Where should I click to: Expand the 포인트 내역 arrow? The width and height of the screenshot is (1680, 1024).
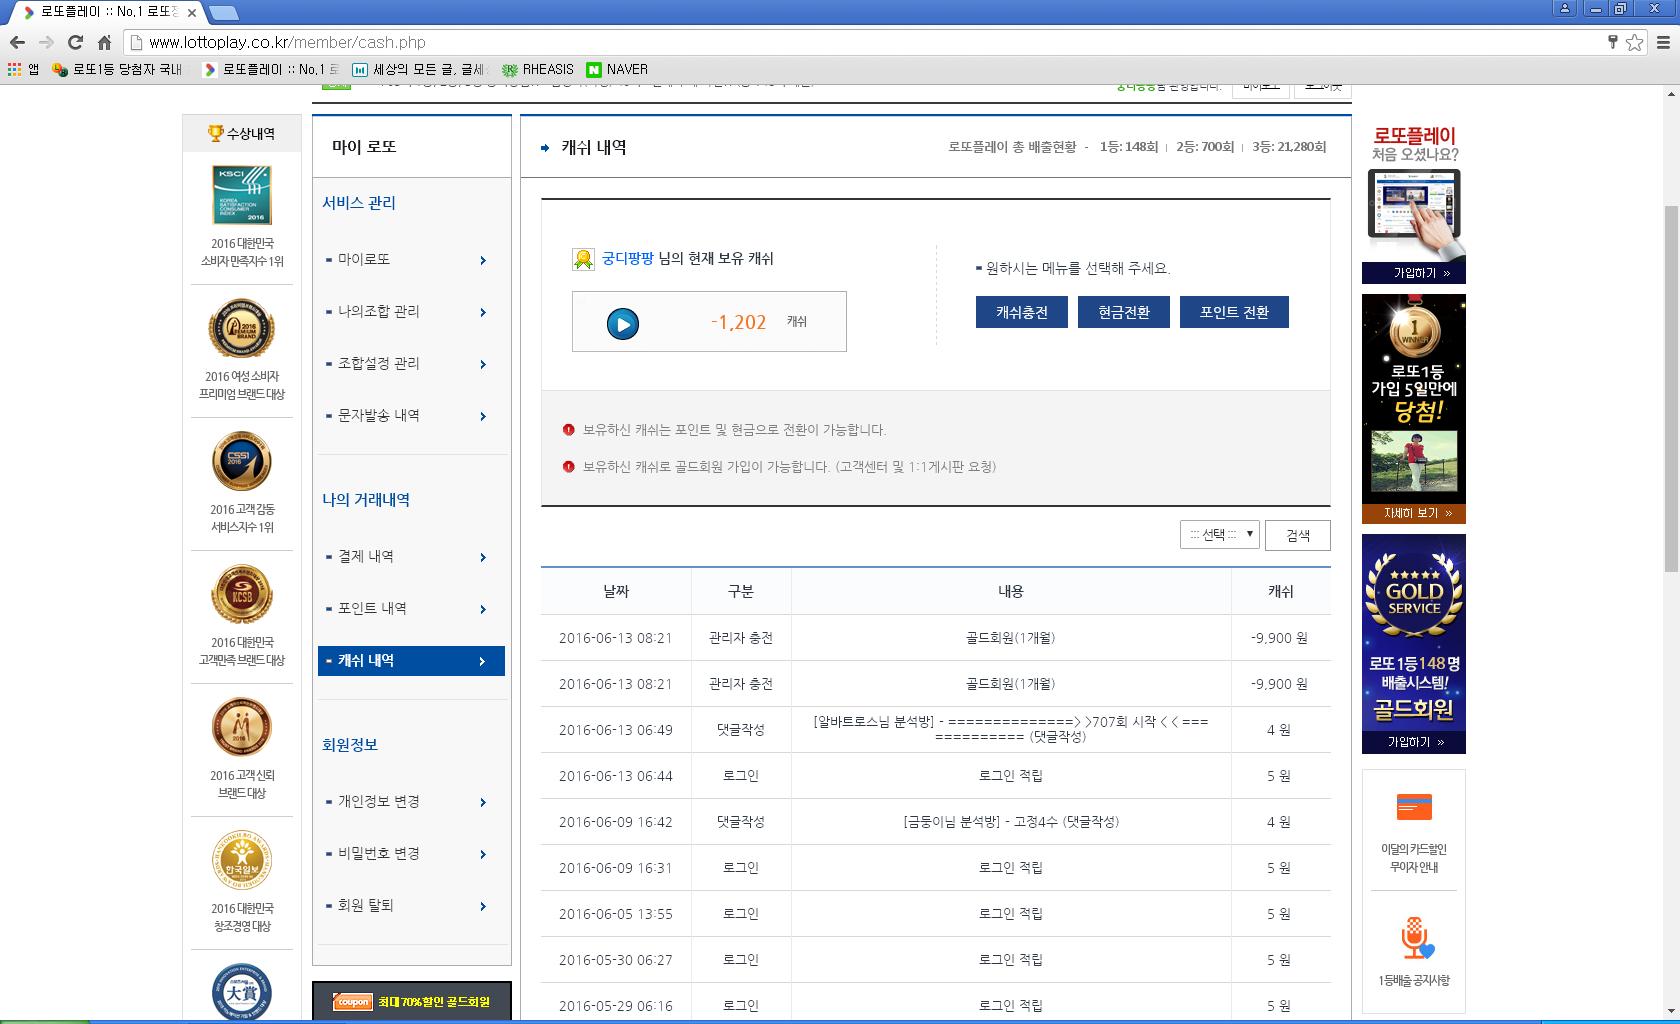click(483, 609)
